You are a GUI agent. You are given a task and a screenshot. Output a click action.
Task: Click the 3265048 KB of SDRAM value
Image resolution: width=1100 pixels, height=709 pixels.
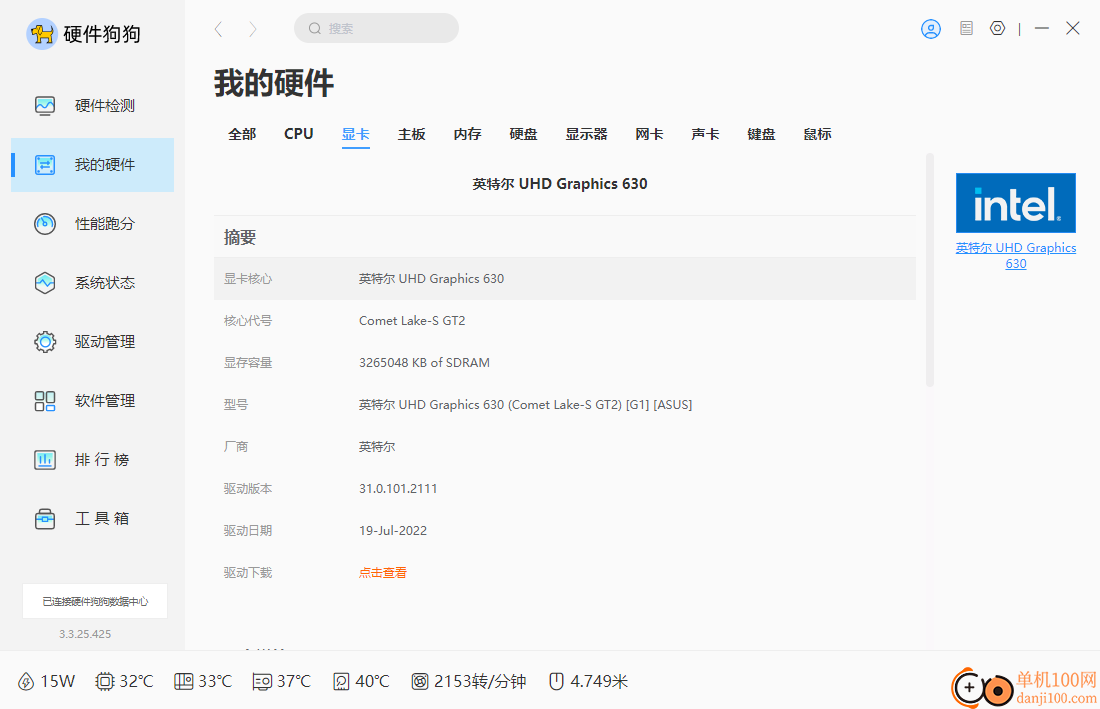pyautogui.click(x=424, y=363)
